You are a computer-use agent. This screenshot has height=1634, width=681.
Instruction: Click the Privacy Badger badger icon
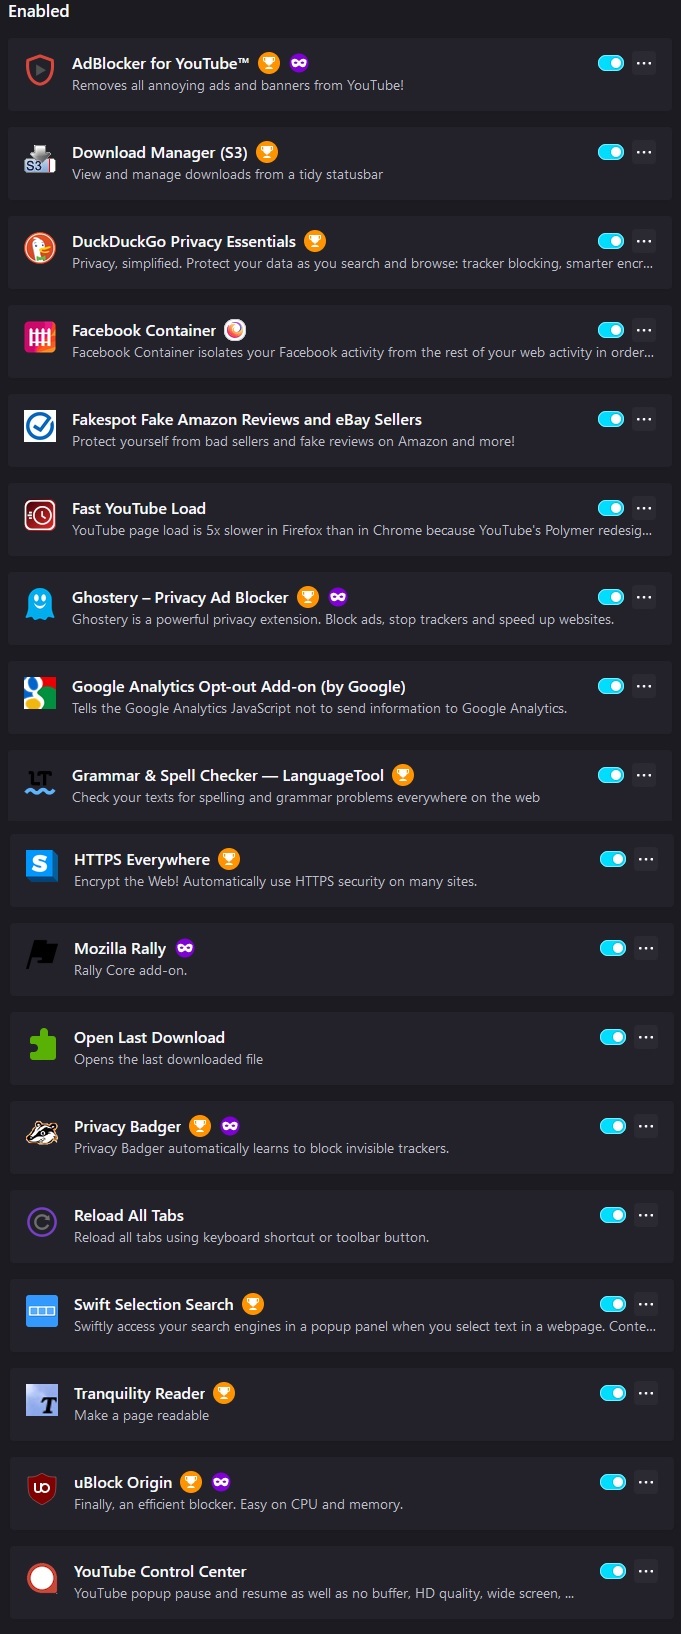(x=42, y=1134)
